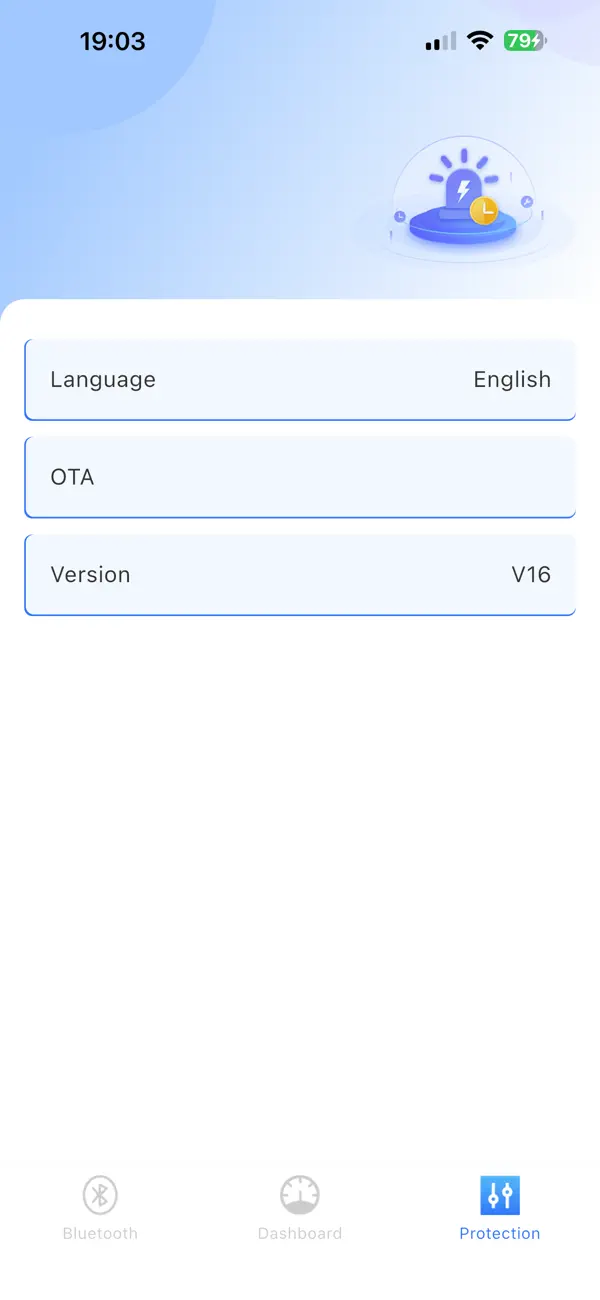Tap the 79% battery charge indicator

[x=521, y=41]
